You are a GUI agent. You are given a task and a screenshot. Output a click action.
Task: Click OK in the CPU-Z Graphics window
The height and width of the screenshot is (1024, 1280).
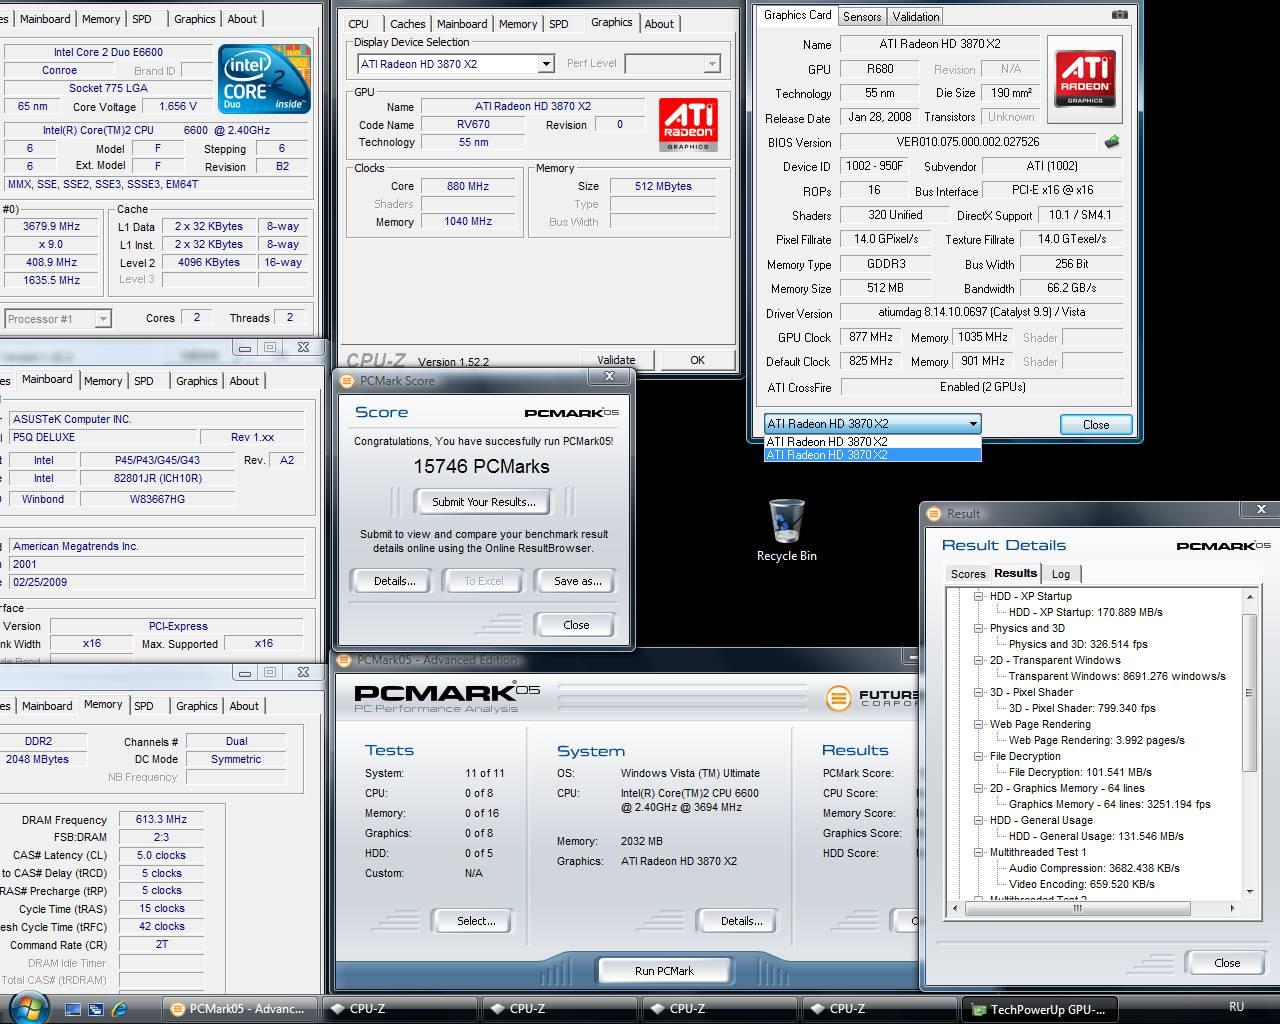pos(697,360)
